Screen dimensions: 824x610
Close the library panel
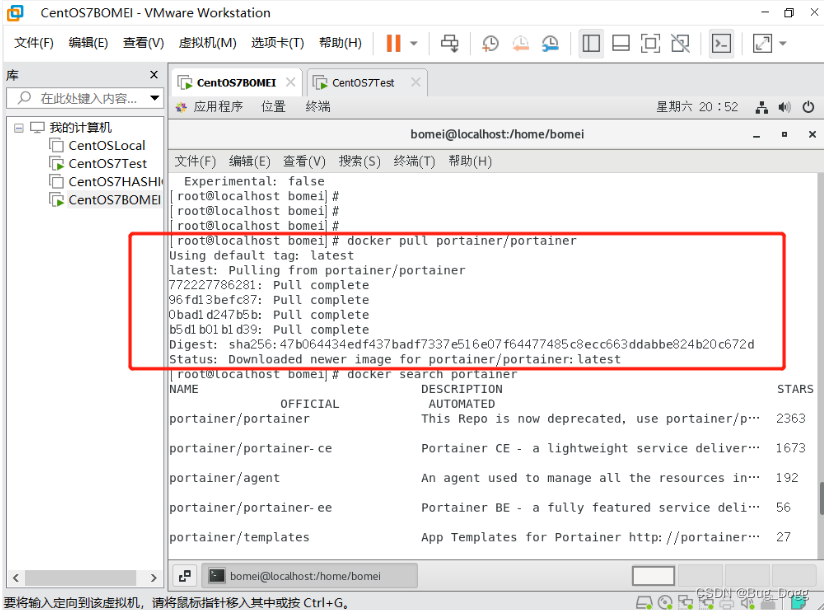(x=154, y=75)
